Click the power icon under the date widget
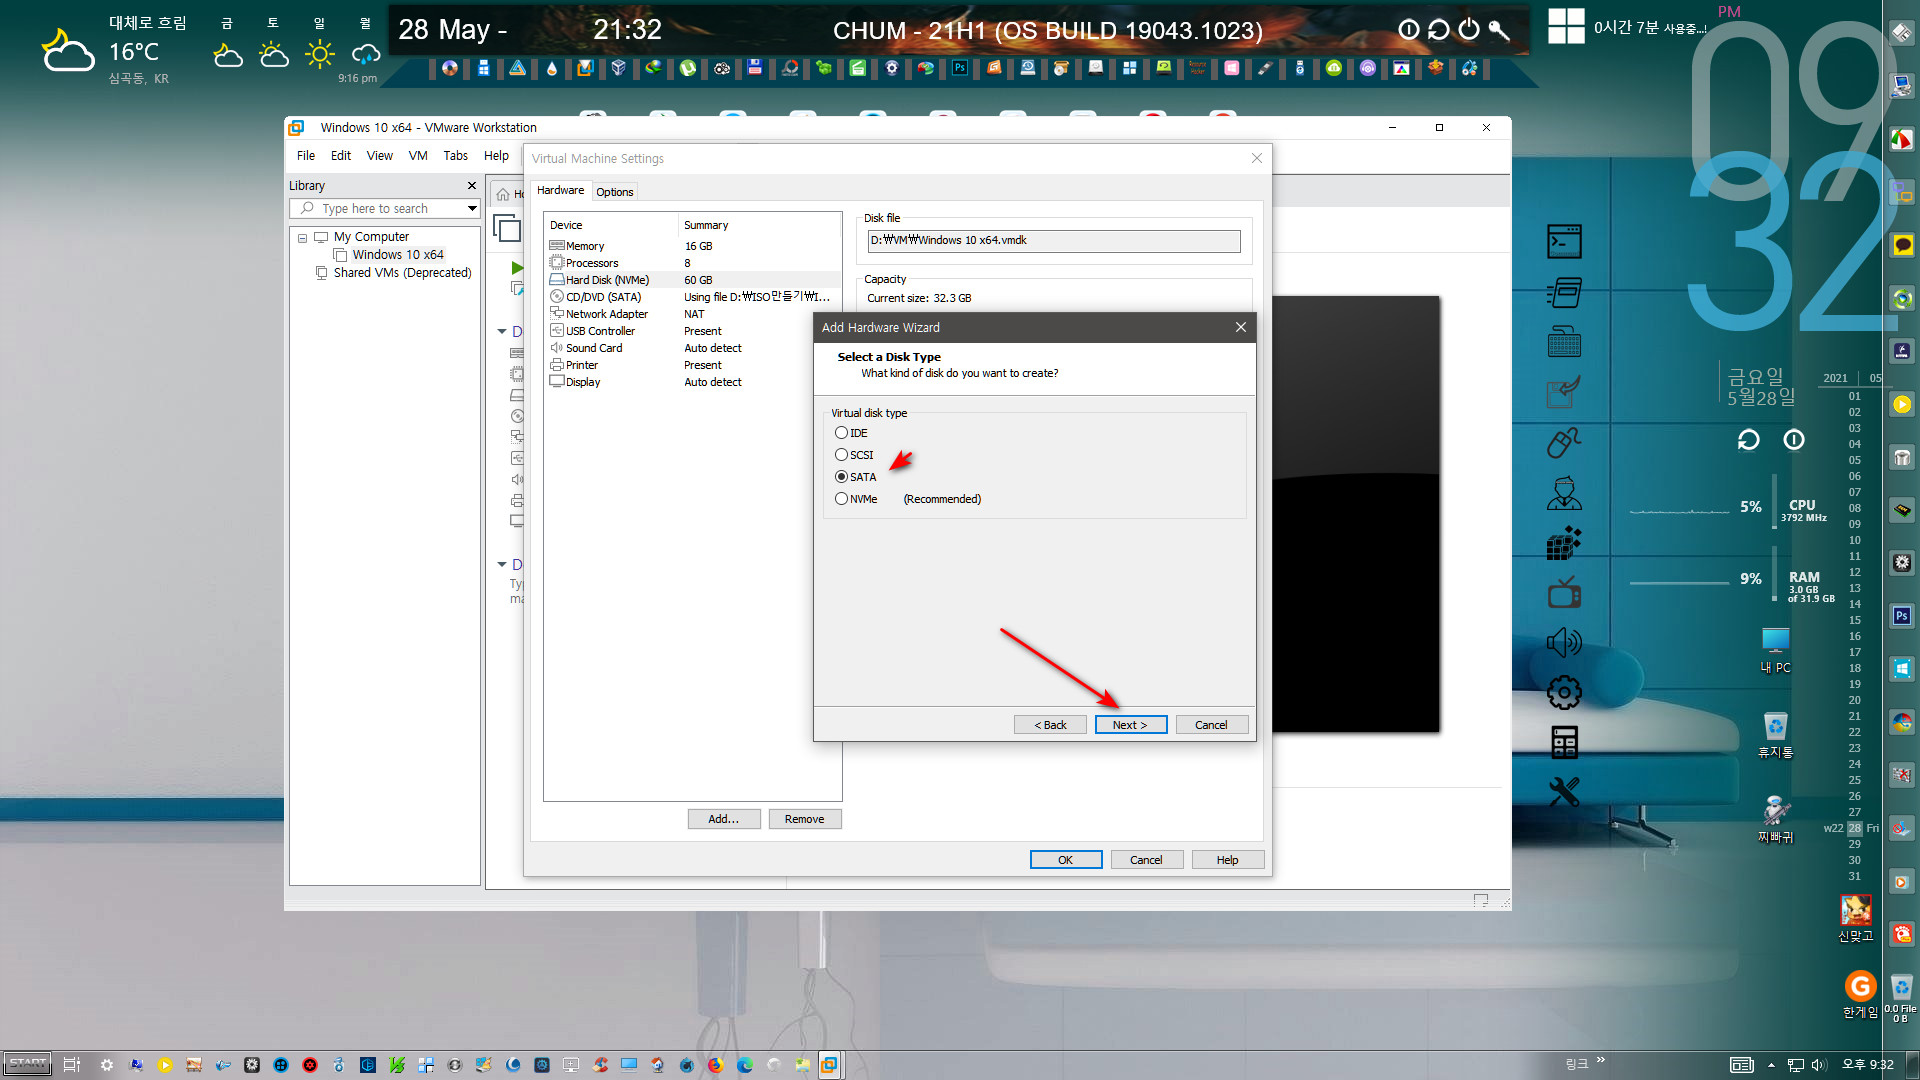Image resolution: width=1920 pixels, height=1080 pixels. point(1794,440)
